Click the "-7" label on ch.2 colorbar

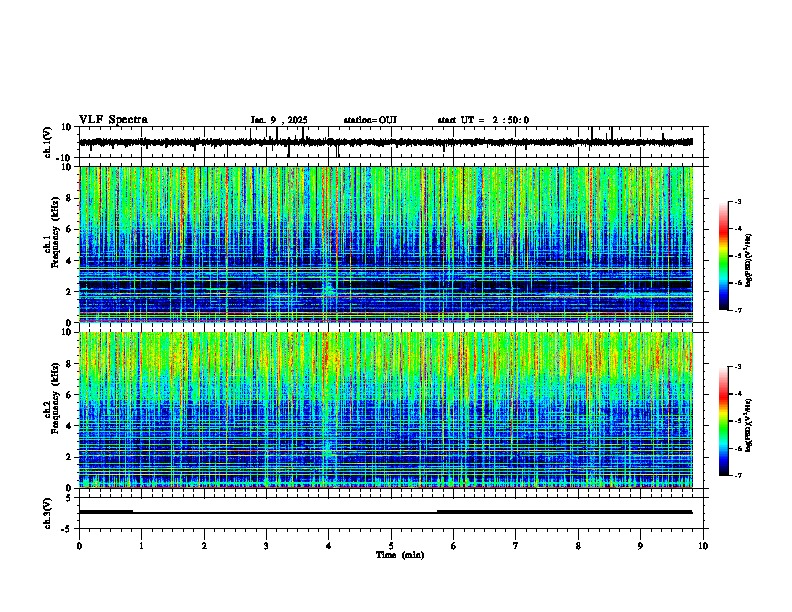point(737,475)
